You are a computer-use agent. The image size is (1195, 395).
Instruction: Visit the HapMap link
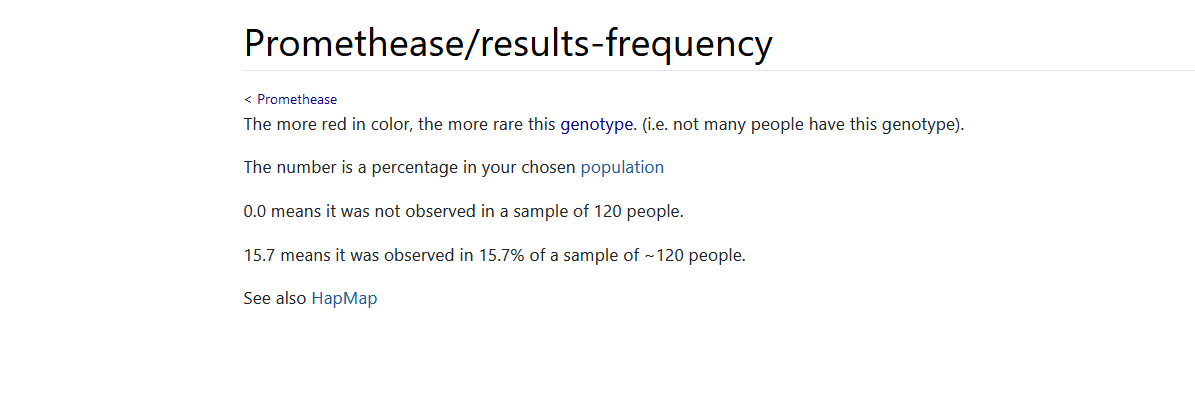(344, 299)
